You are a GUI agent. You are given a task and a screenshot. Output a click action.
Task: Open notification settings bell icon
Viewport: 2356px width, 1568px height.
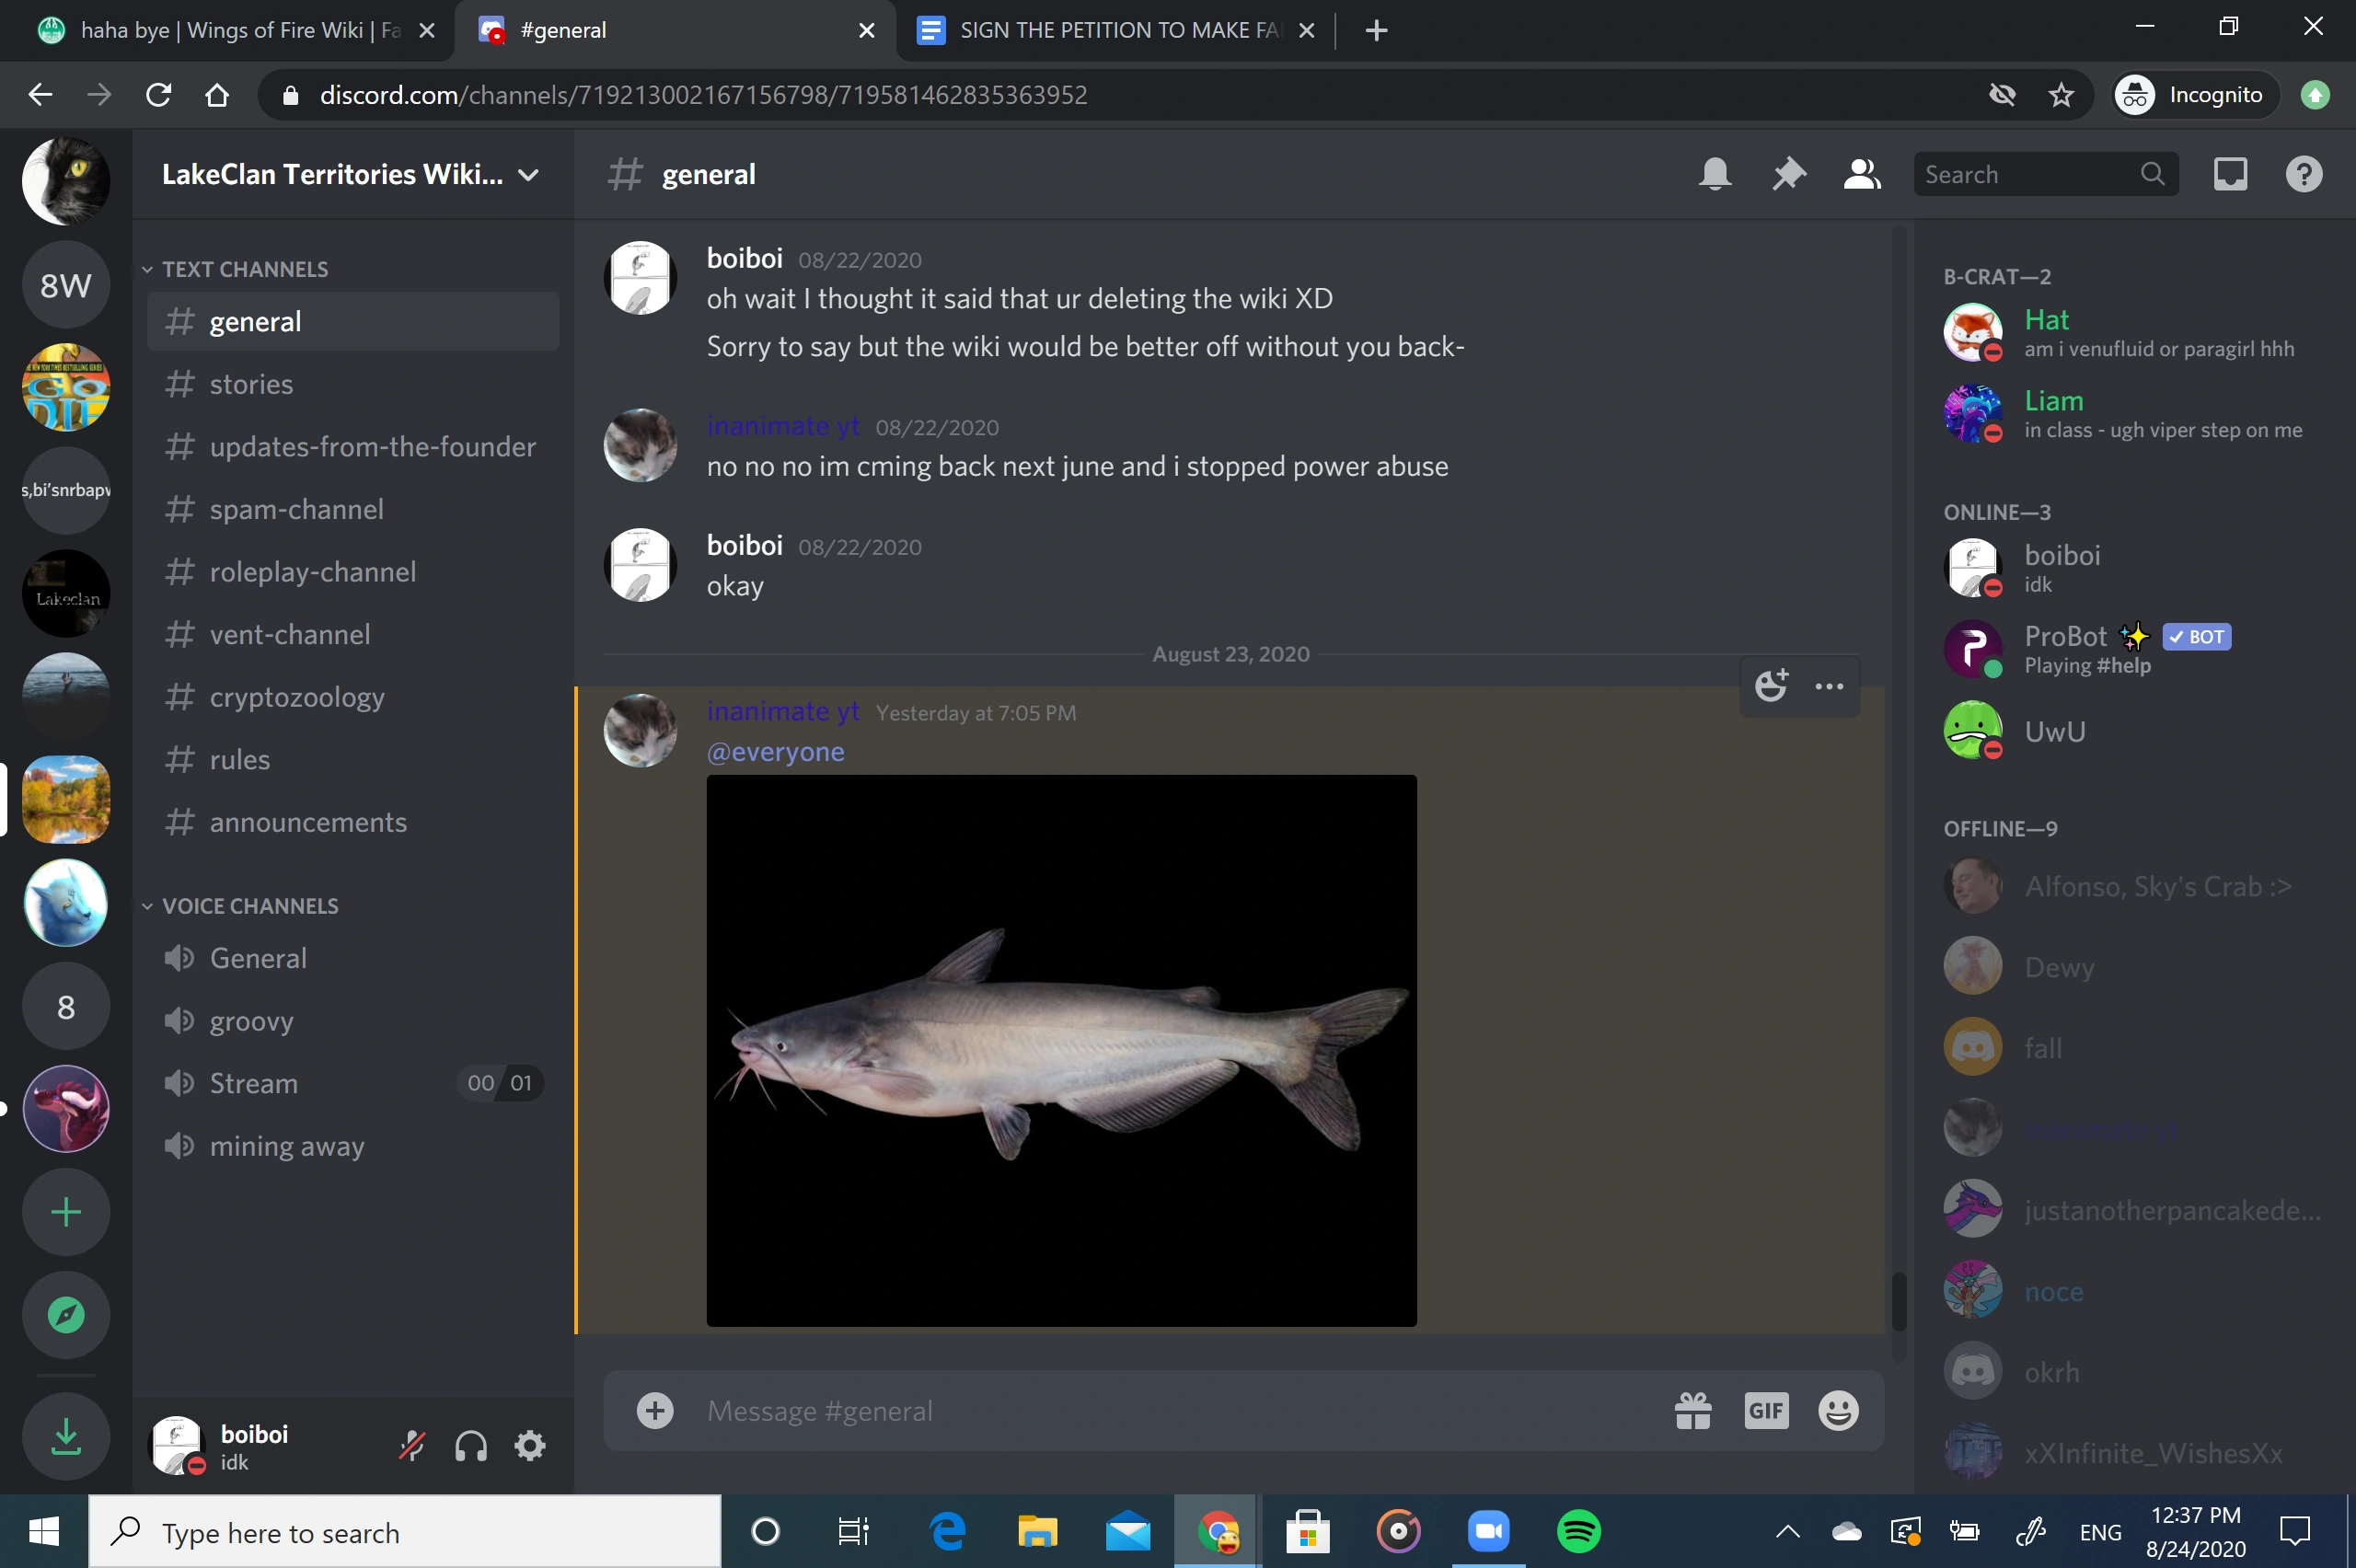coord(1714,174)
